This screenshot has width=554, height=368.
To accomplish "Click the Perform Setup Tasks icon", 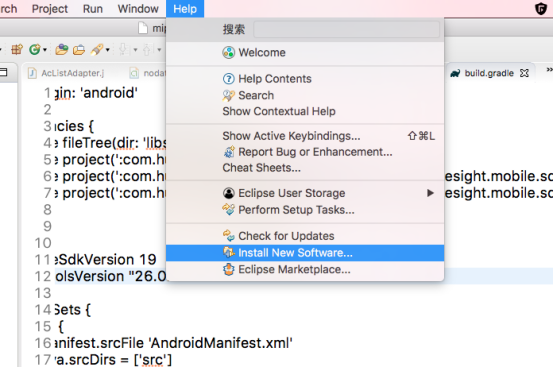I will (229, 210).
